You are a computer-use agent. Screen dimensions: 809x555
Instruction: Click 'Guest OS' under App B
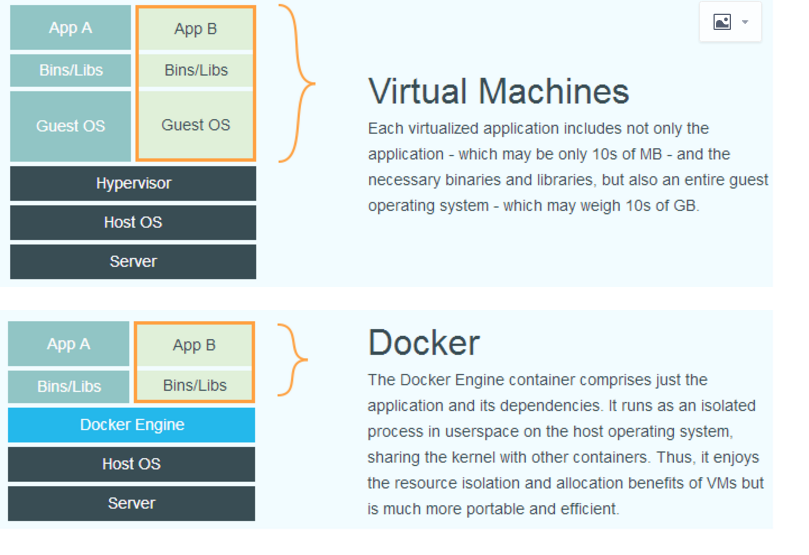[196, 125]
